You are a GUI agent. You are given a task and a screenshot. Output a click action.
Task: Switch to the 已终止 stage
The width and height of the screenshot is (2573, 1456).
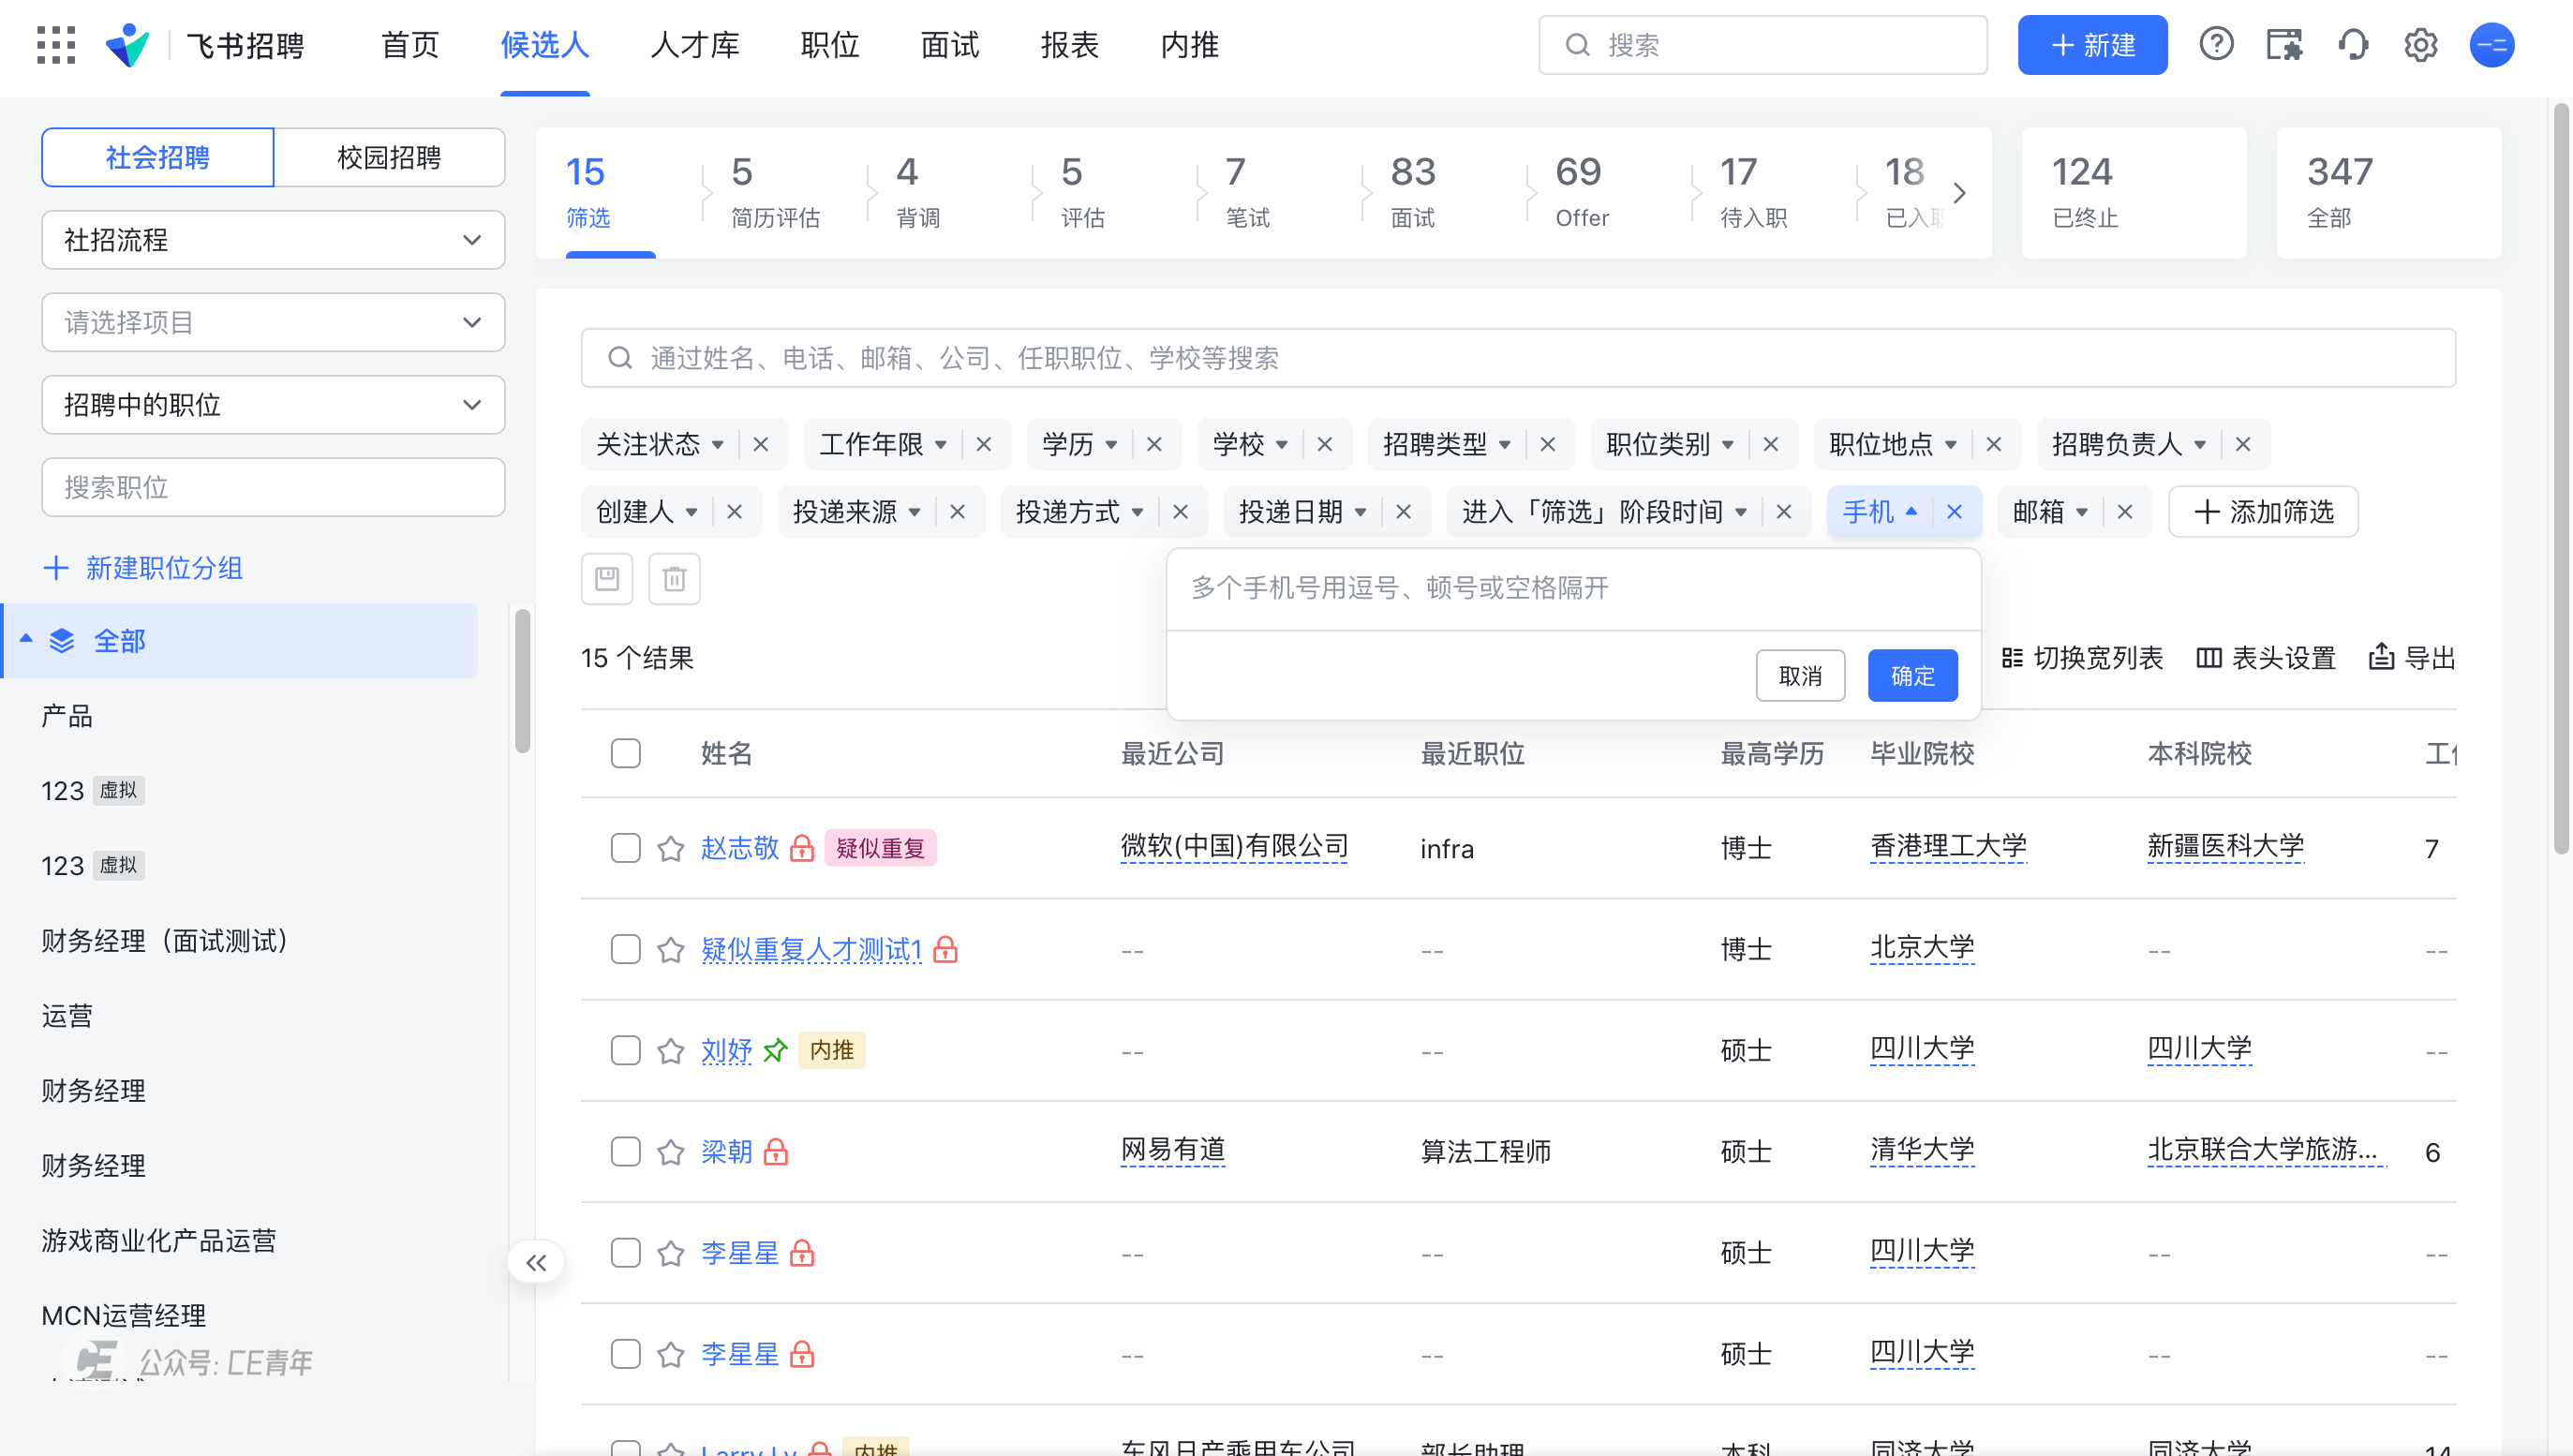coord(2134,193)
